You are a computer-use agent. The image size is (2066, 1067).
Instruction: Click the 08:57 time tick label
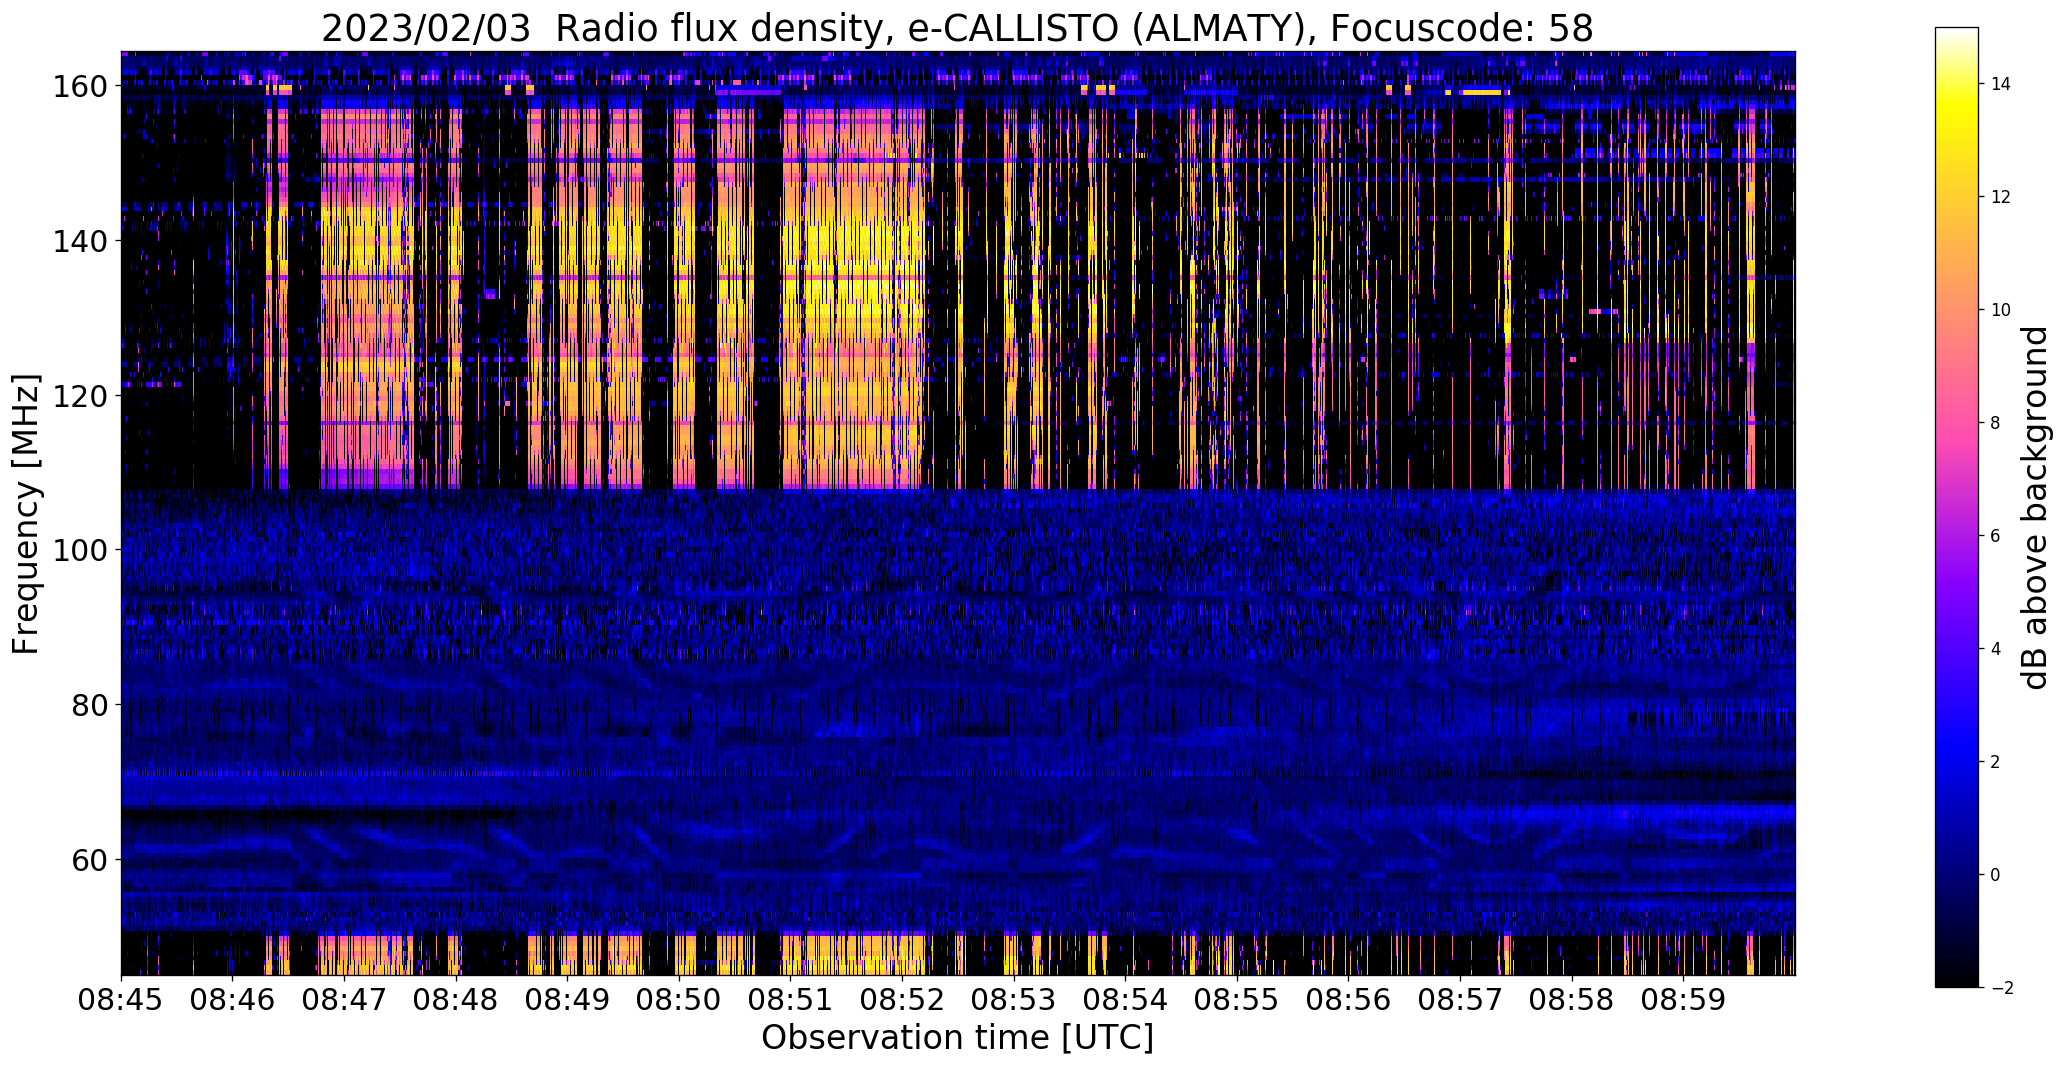coord(1460,1000)
